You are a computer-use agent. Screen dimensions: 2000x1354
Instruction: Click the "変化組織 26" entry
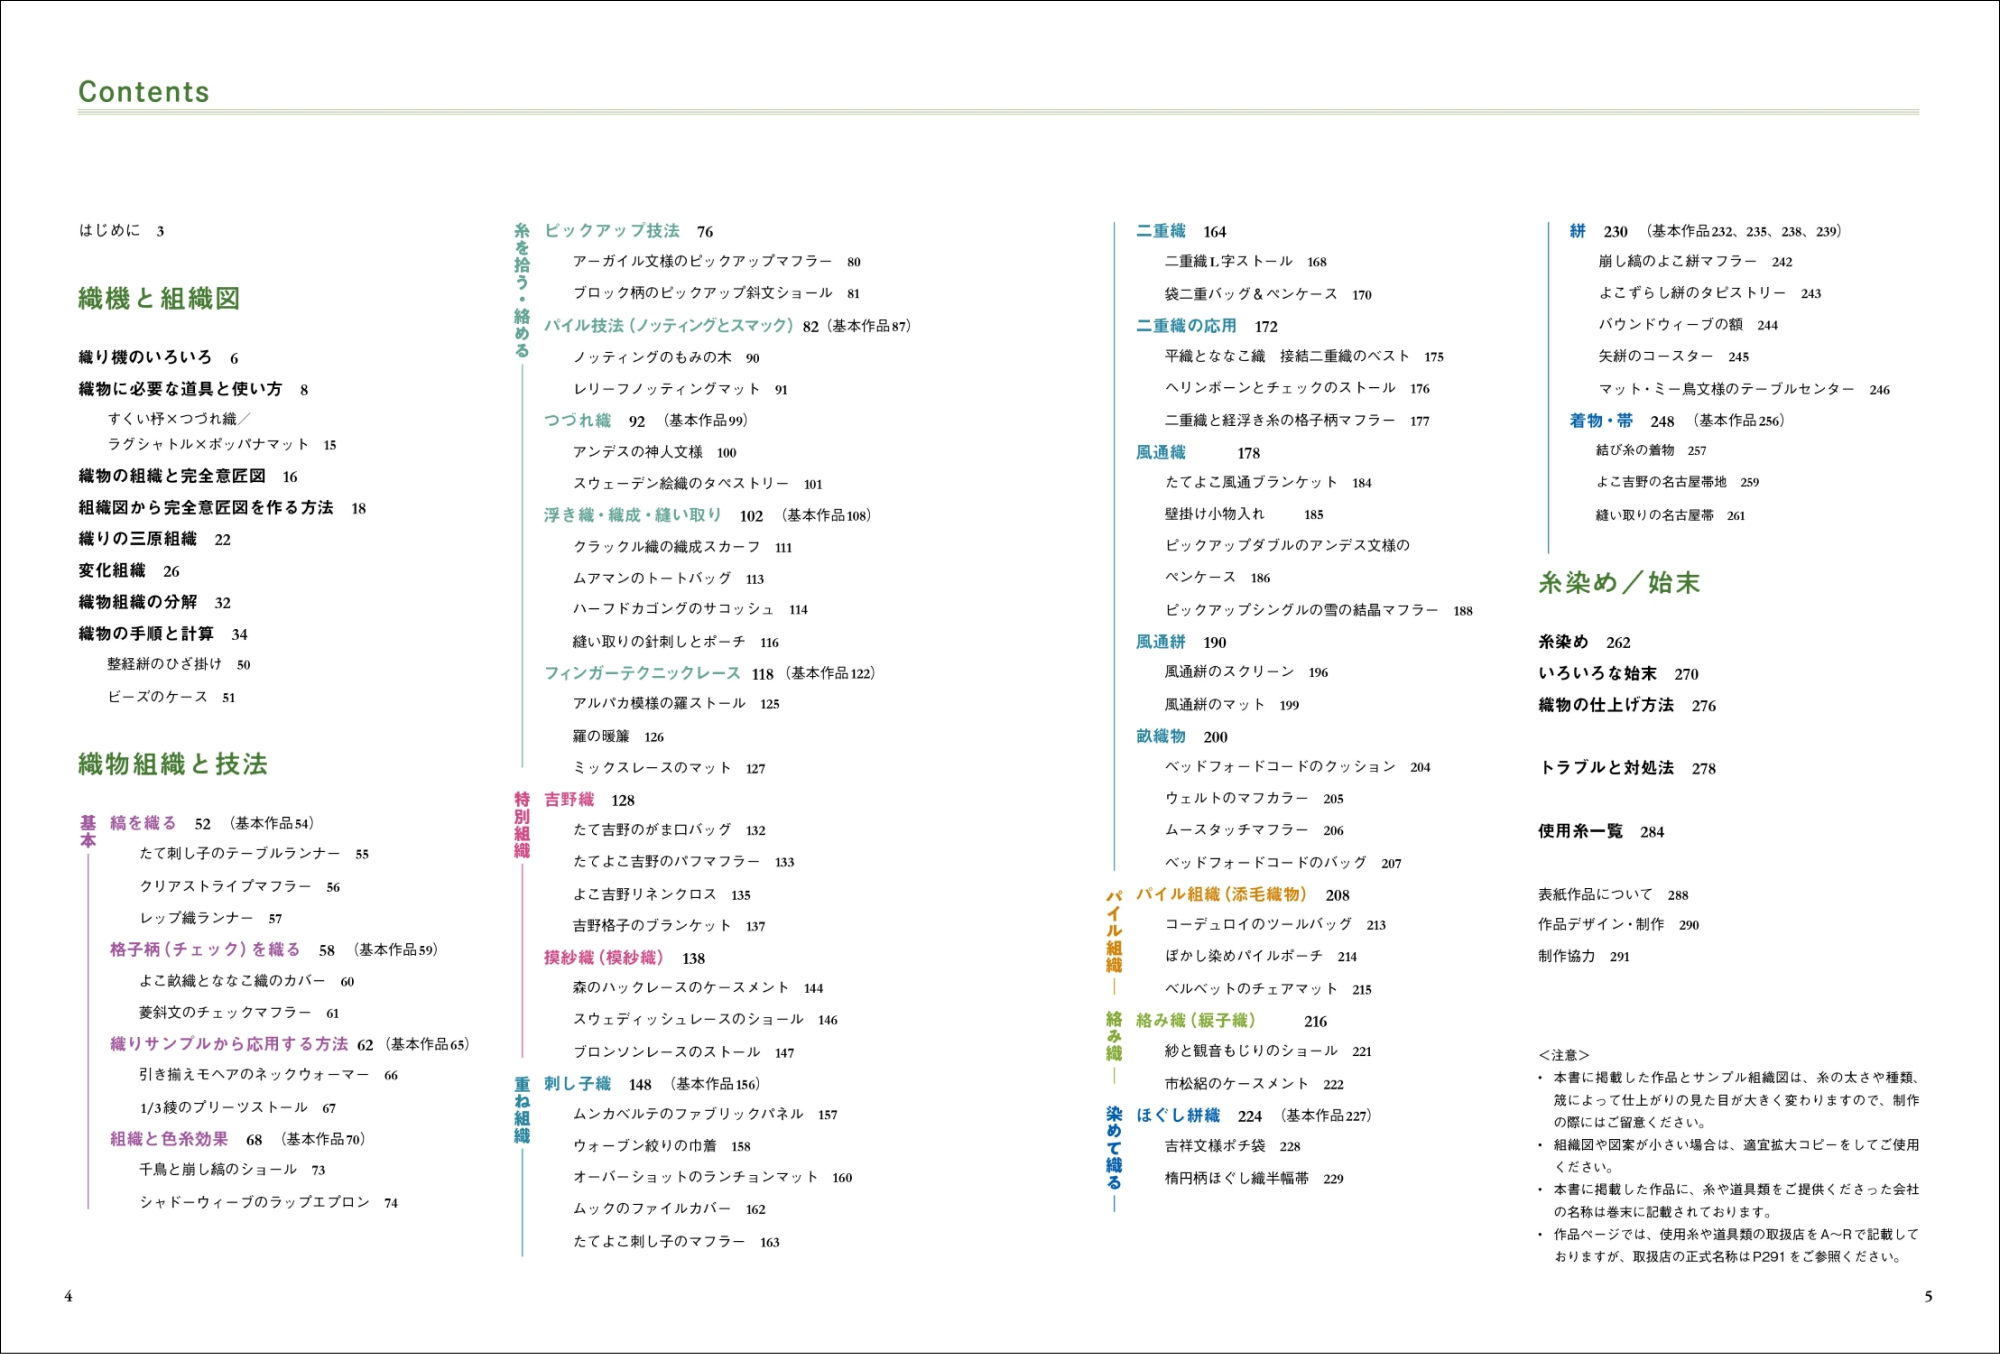coord(128,571)
